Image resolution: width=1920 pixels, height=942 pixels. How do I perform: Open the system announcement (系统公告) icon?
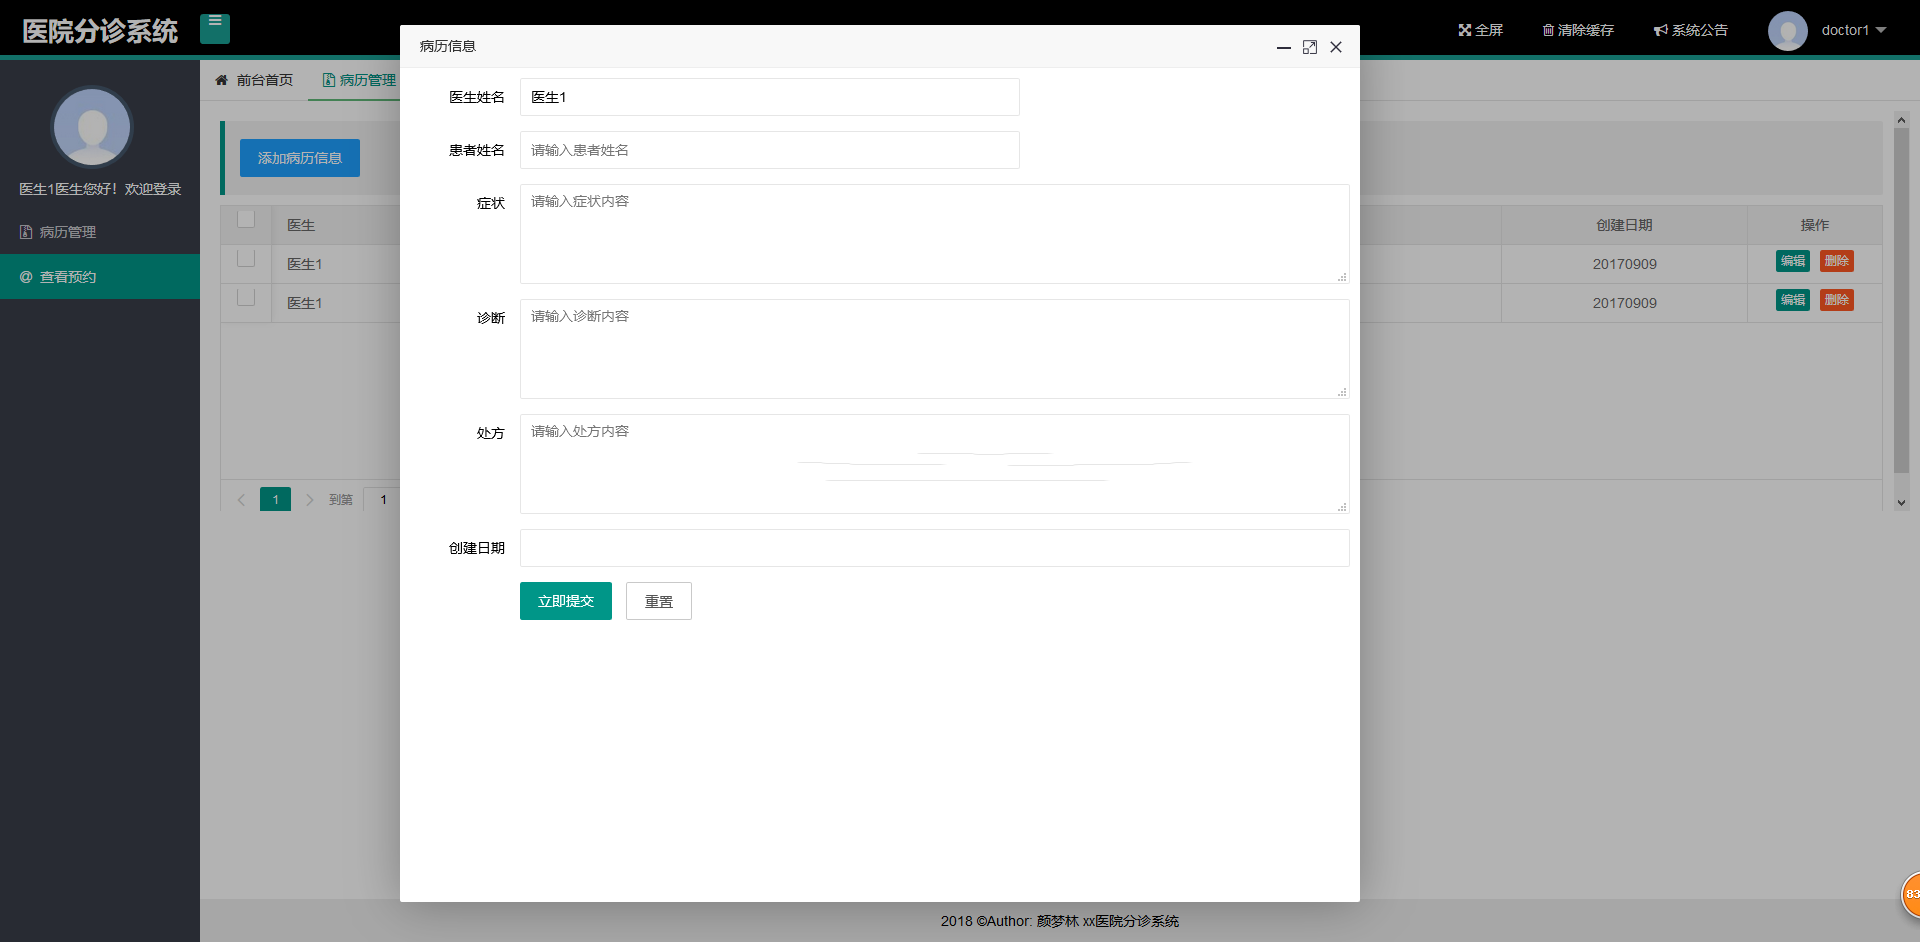tap(1690, 30)
